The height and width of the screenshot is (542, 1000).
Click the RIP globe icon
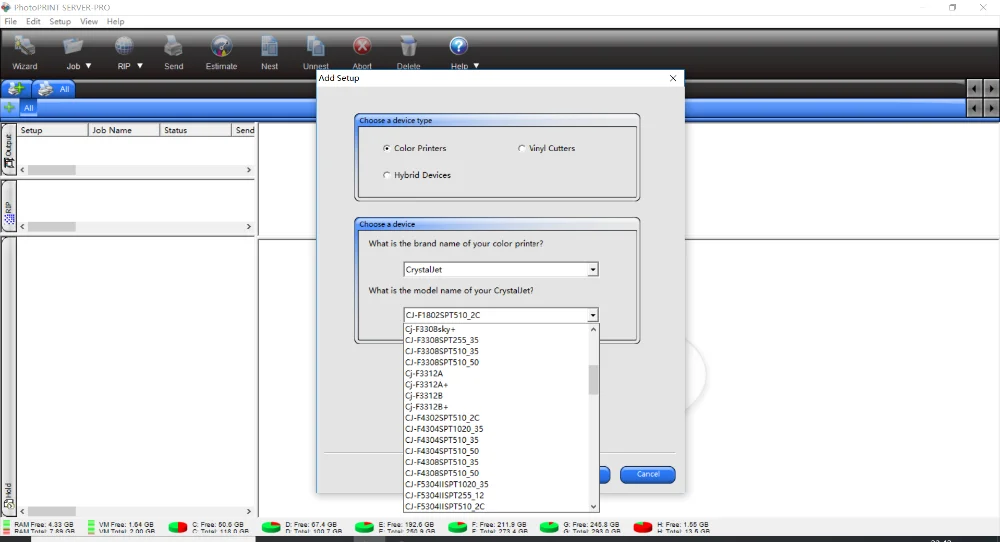124,47
